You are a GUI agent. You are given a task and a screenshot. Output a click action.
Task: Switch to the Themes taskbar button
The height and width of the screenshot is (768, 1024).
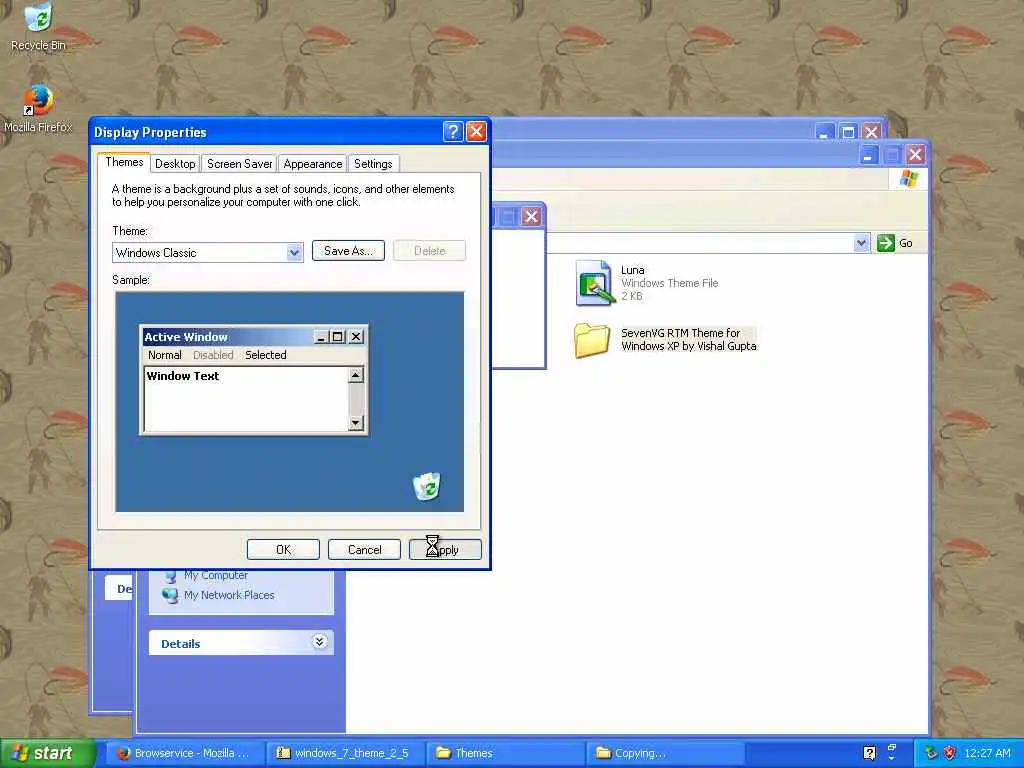[x=506, y=753]
